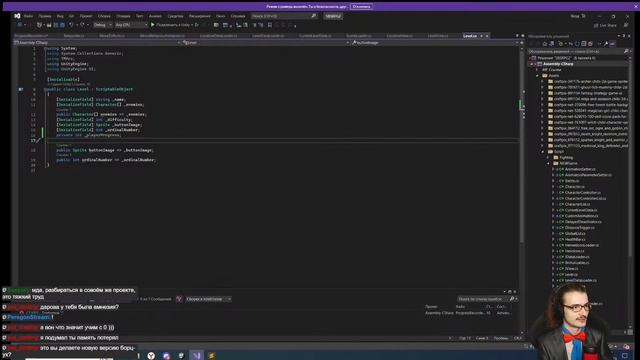The image size is (640, 360).
Task: Switch to the active Level.cs tab
Action: (x=470, y=36)
